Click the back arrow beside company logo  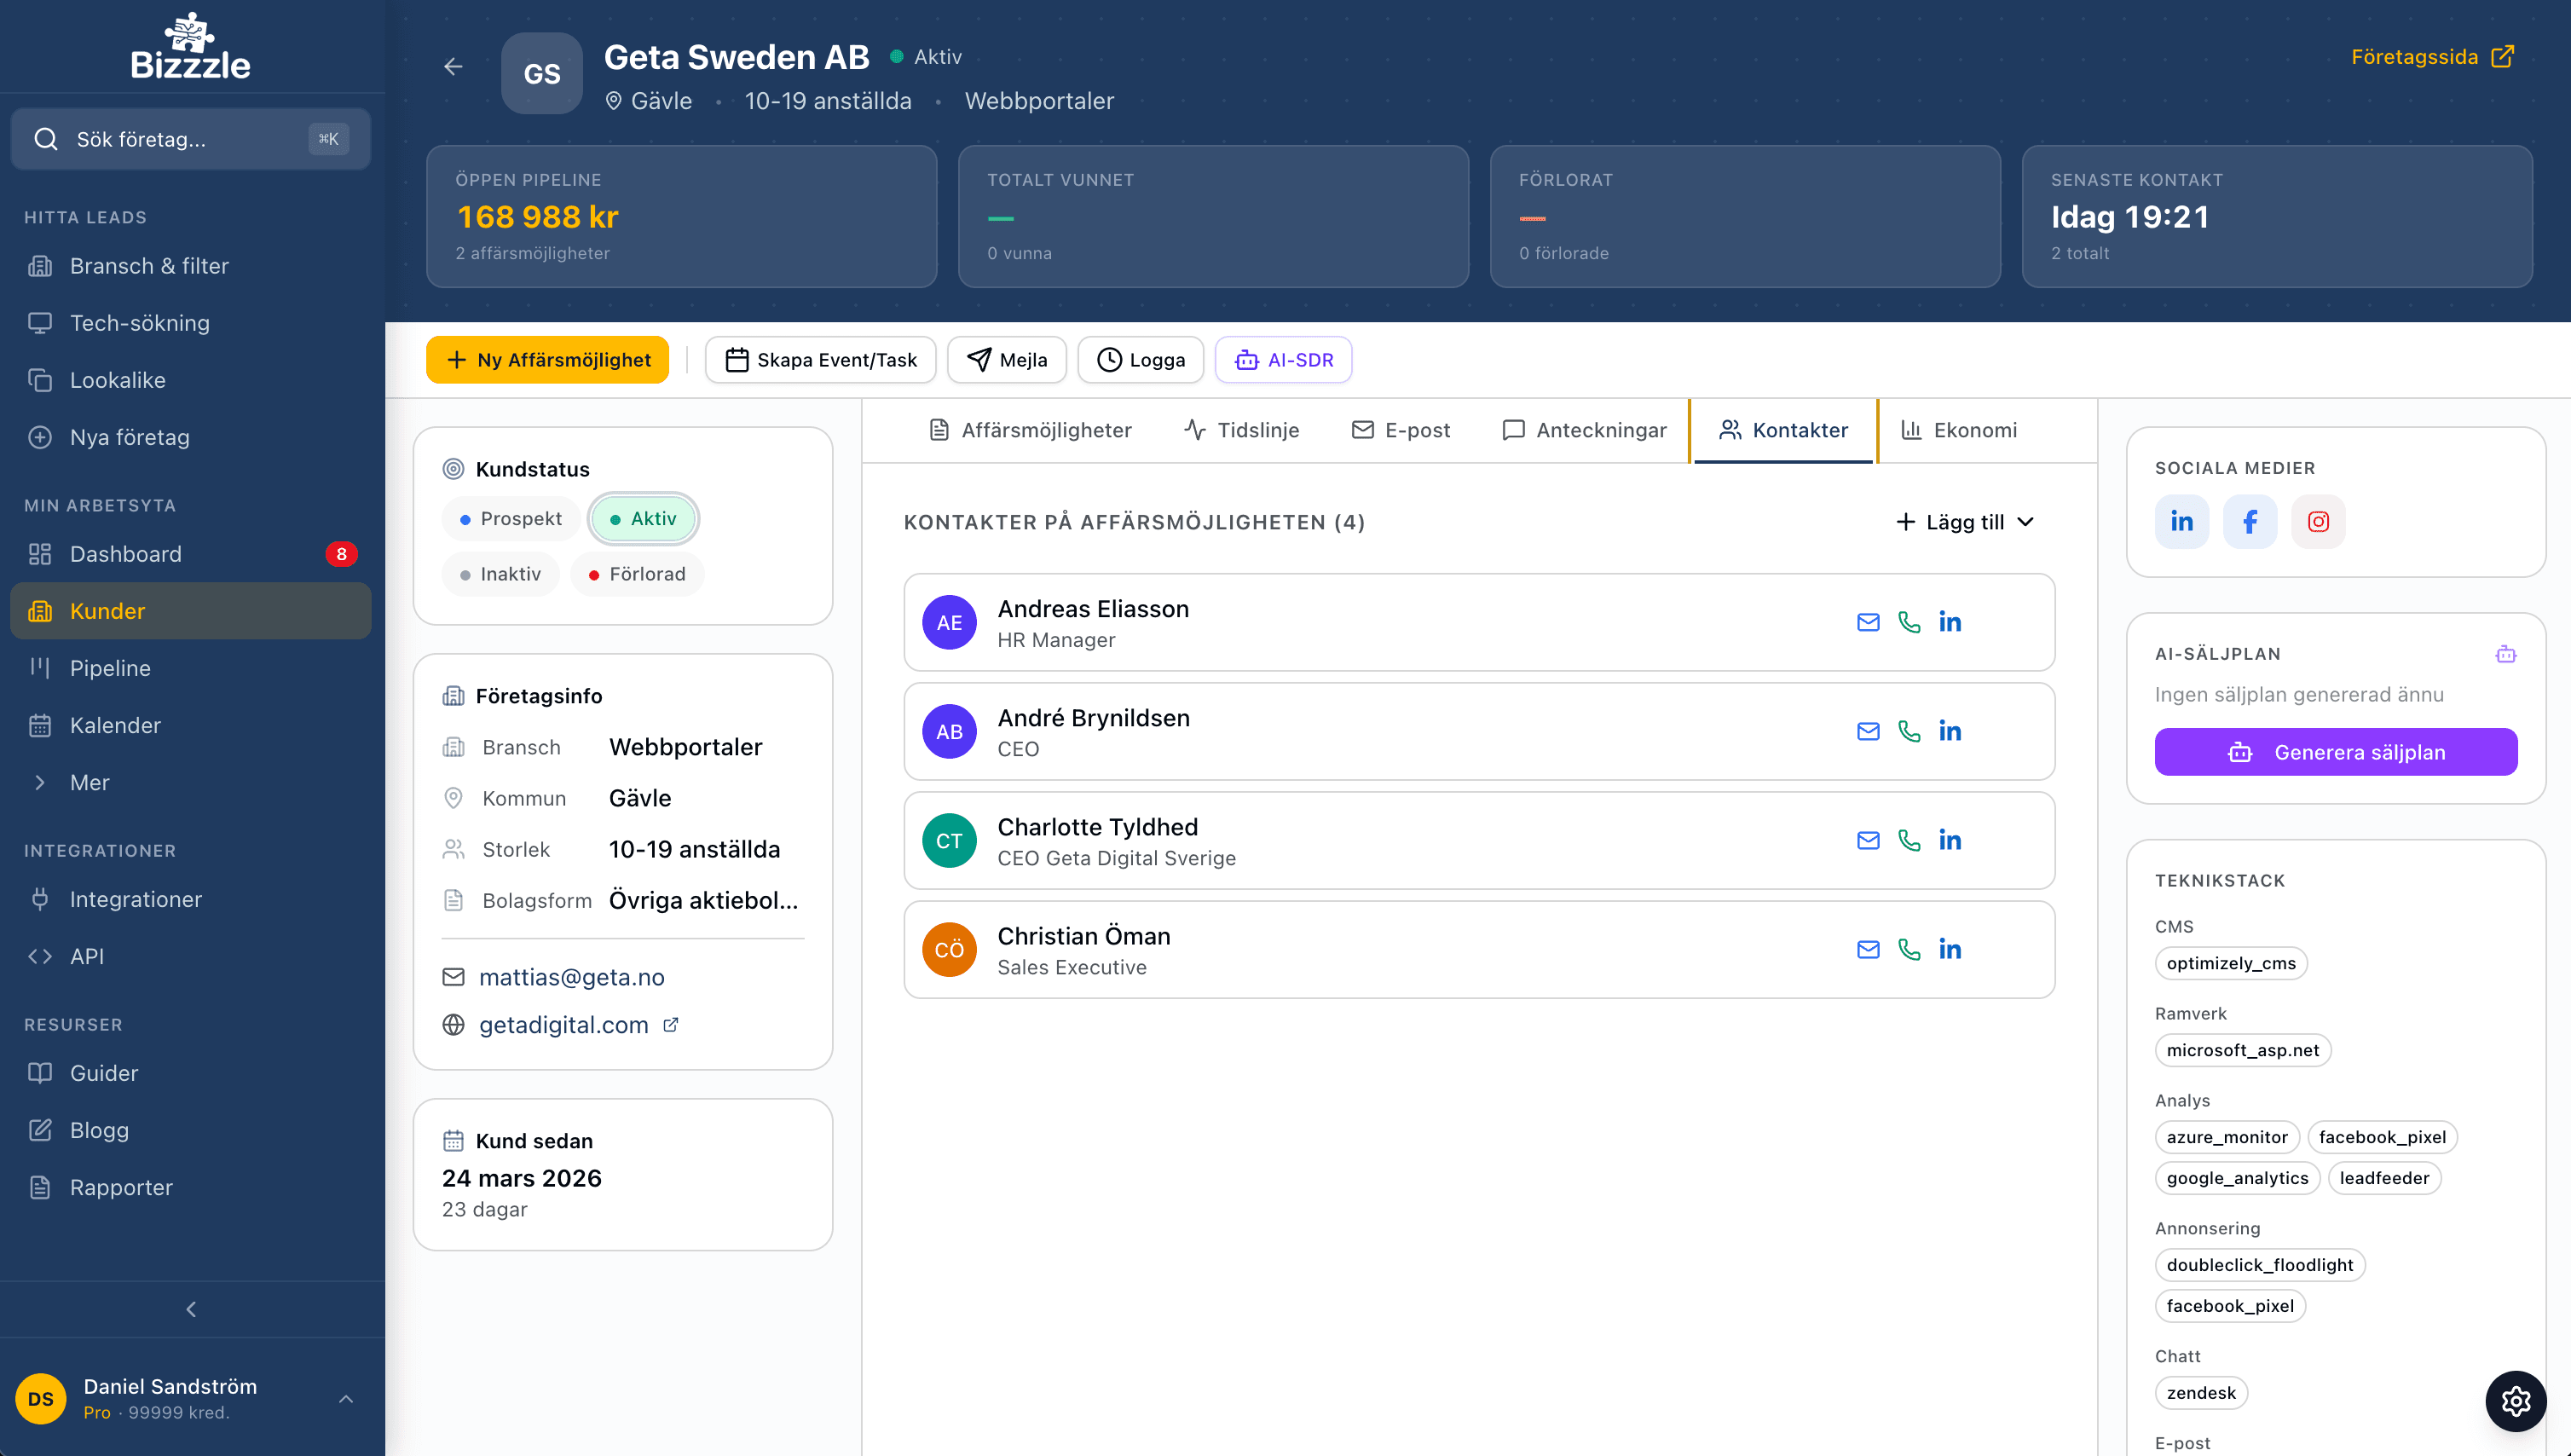453,67
